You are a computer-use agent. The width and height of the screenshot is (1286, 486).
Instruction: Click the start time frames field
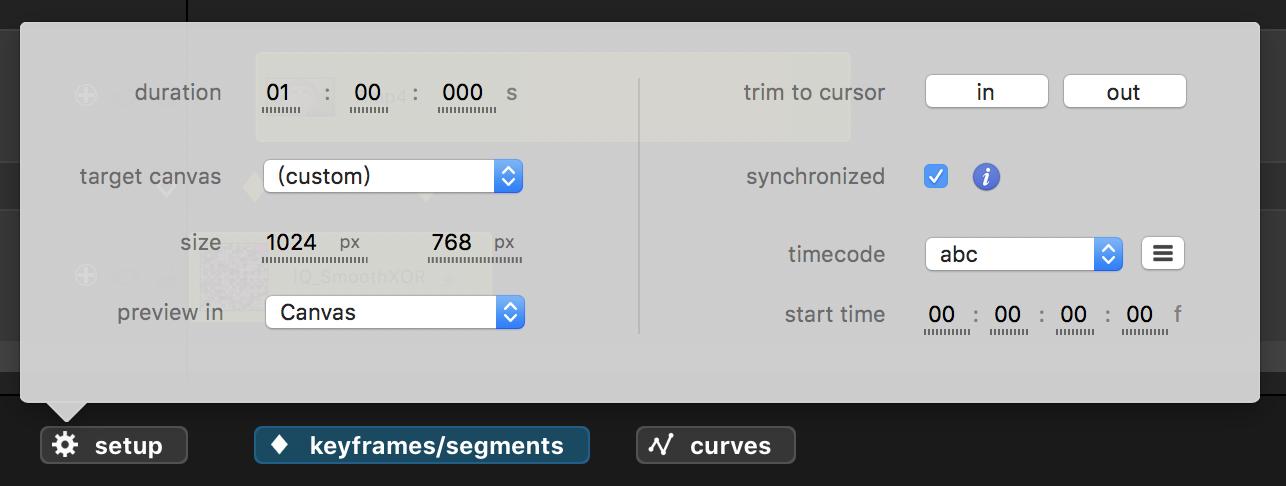click(x=1139, y=315)
